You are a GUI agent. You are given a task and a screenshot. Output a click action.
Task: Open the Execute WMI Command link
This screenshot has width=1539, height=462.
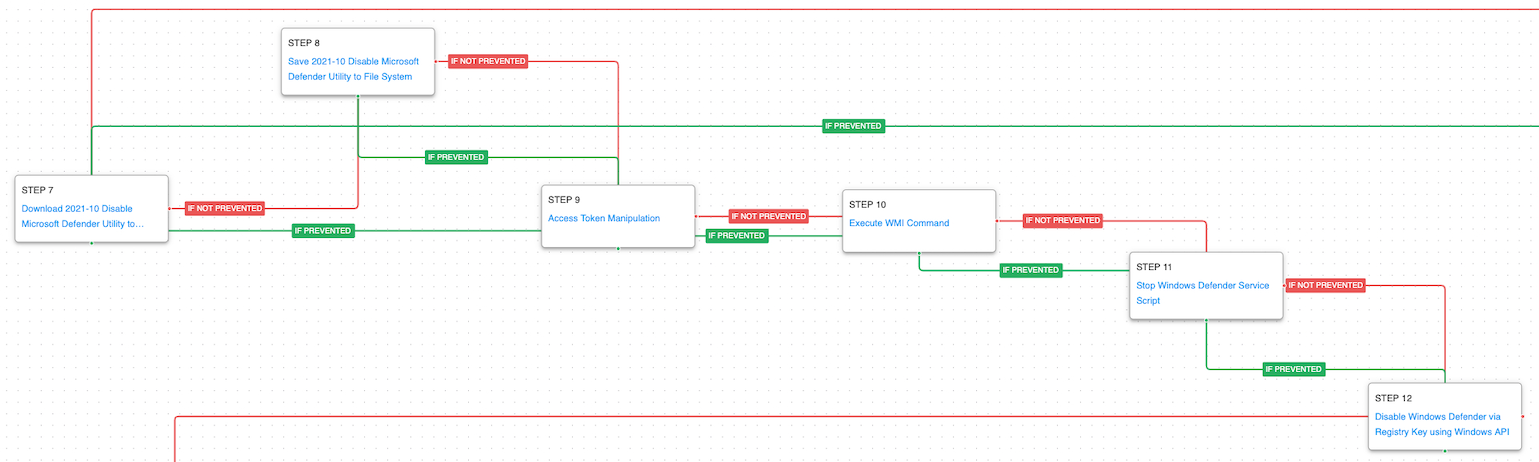898,223
